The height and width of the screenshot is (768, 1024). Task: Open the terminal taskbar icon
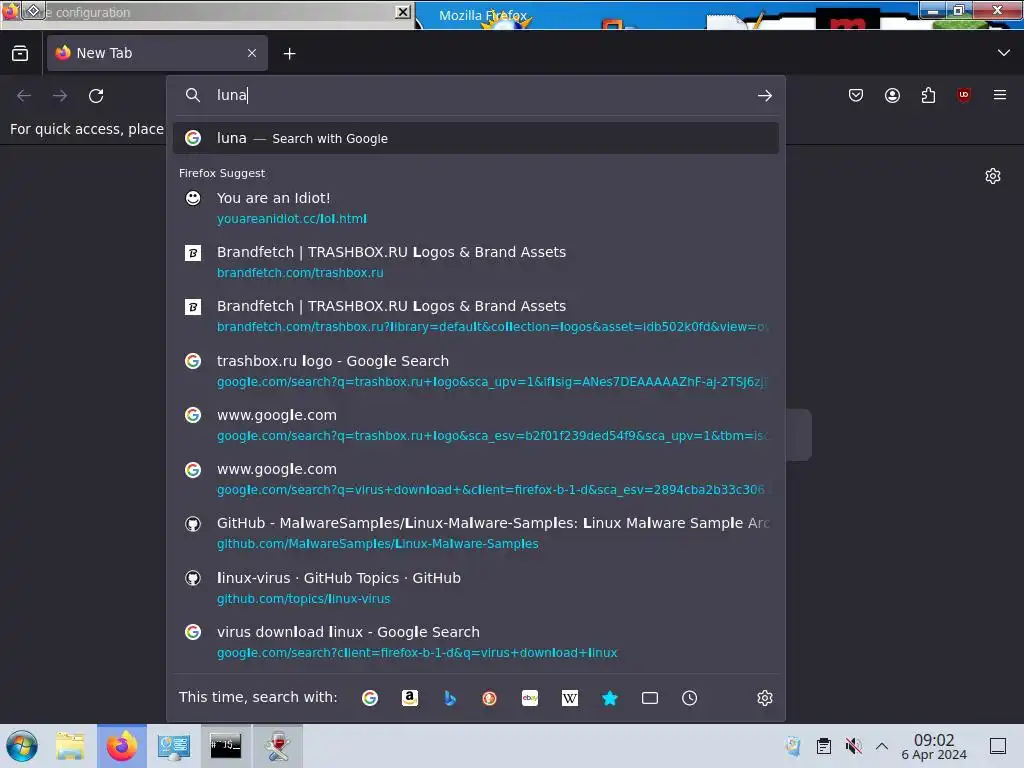coord(225,746)
